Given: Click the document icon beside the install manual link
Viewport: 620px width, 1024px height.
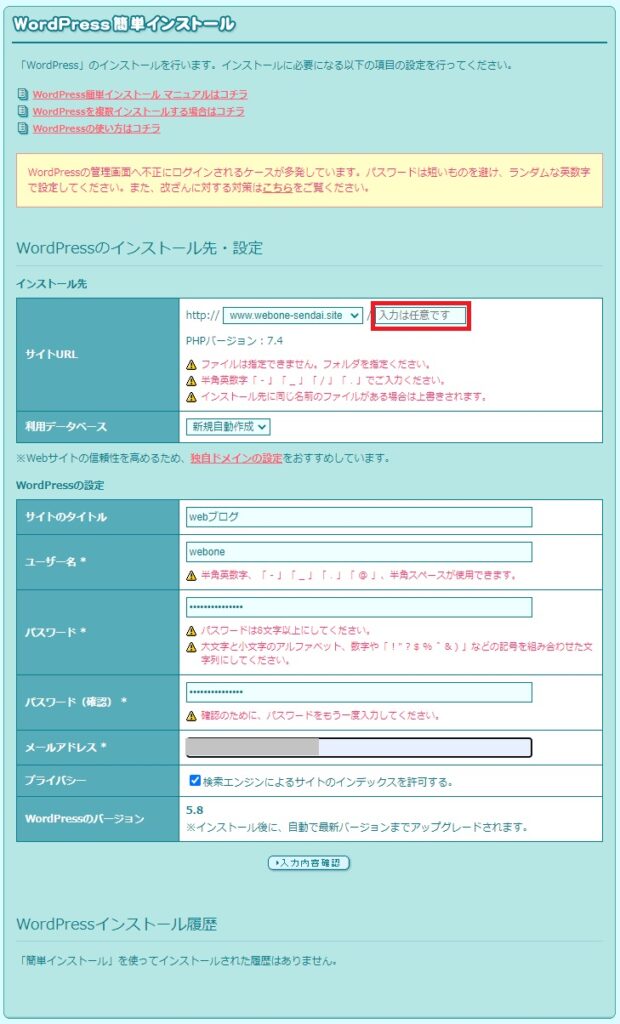Looking at the screenshot, I should [23, 95].
